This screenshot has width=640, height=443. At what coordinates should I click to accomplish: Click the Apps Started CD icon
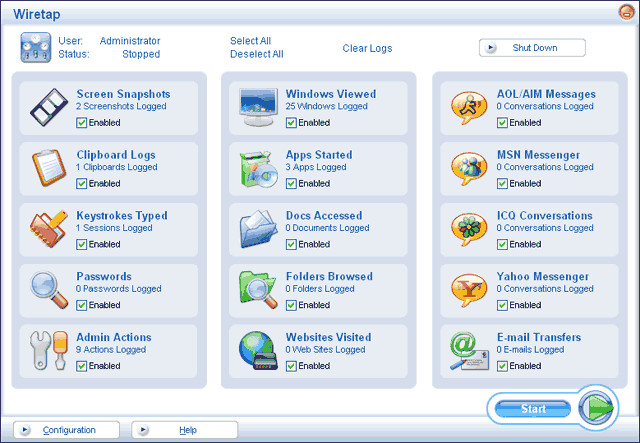click(x=259, y=169)
